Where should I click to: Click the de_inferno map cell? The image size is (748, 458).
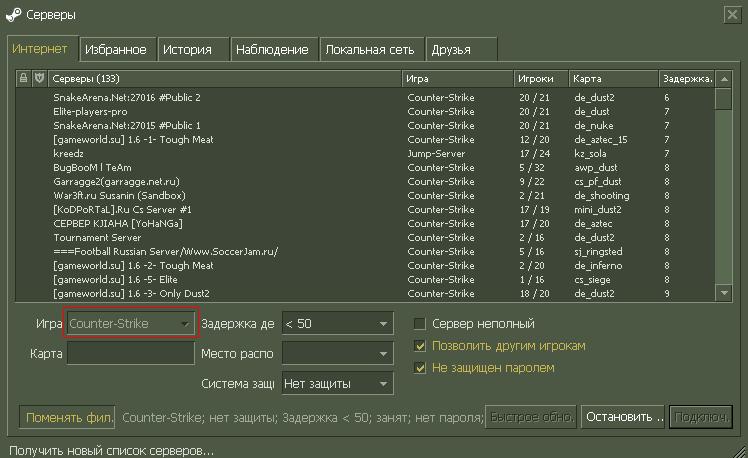[598, 265]
